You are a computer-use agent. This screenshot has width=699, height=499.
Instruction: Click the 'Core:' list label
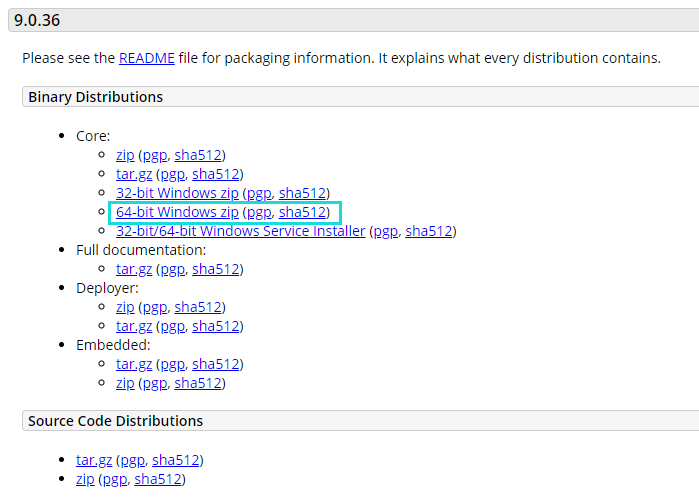(93, 136)
